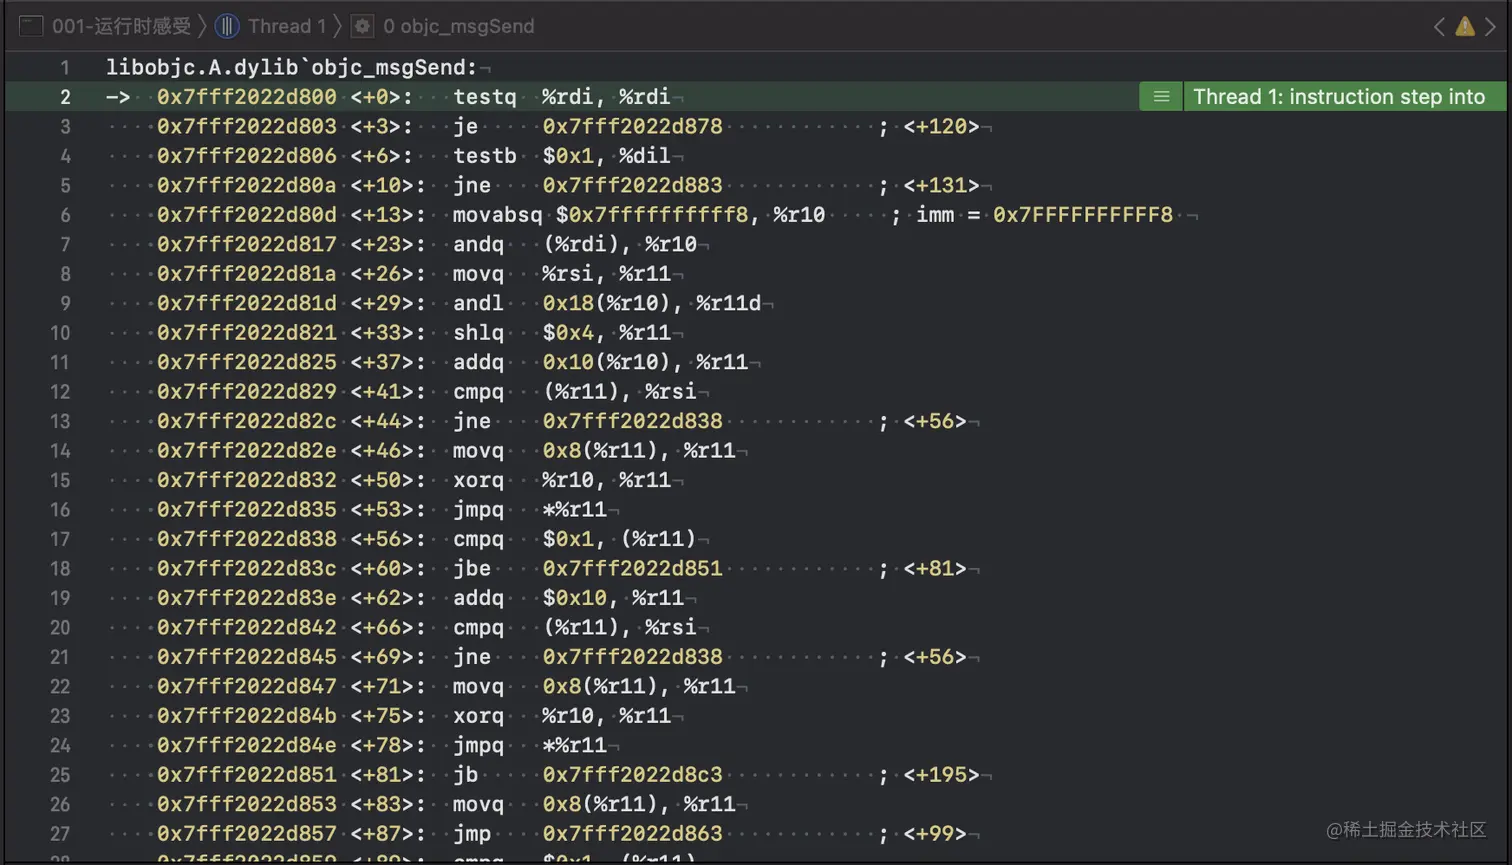
Task: Click address 0x7fff2022d82e
Action: coord(247,451)
